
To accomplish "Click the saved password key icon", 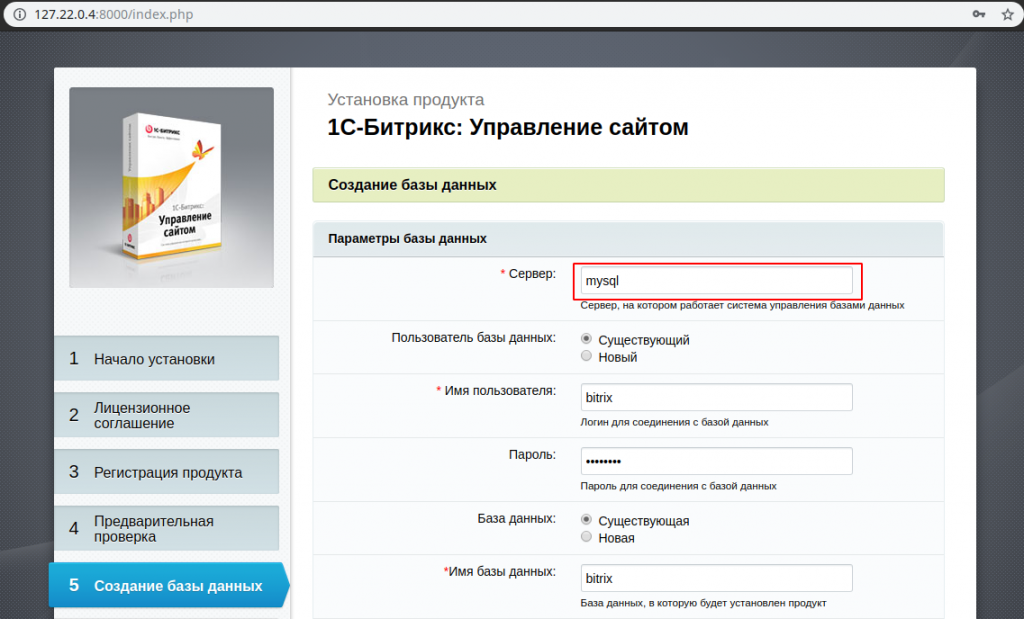I will pos(978,14).
